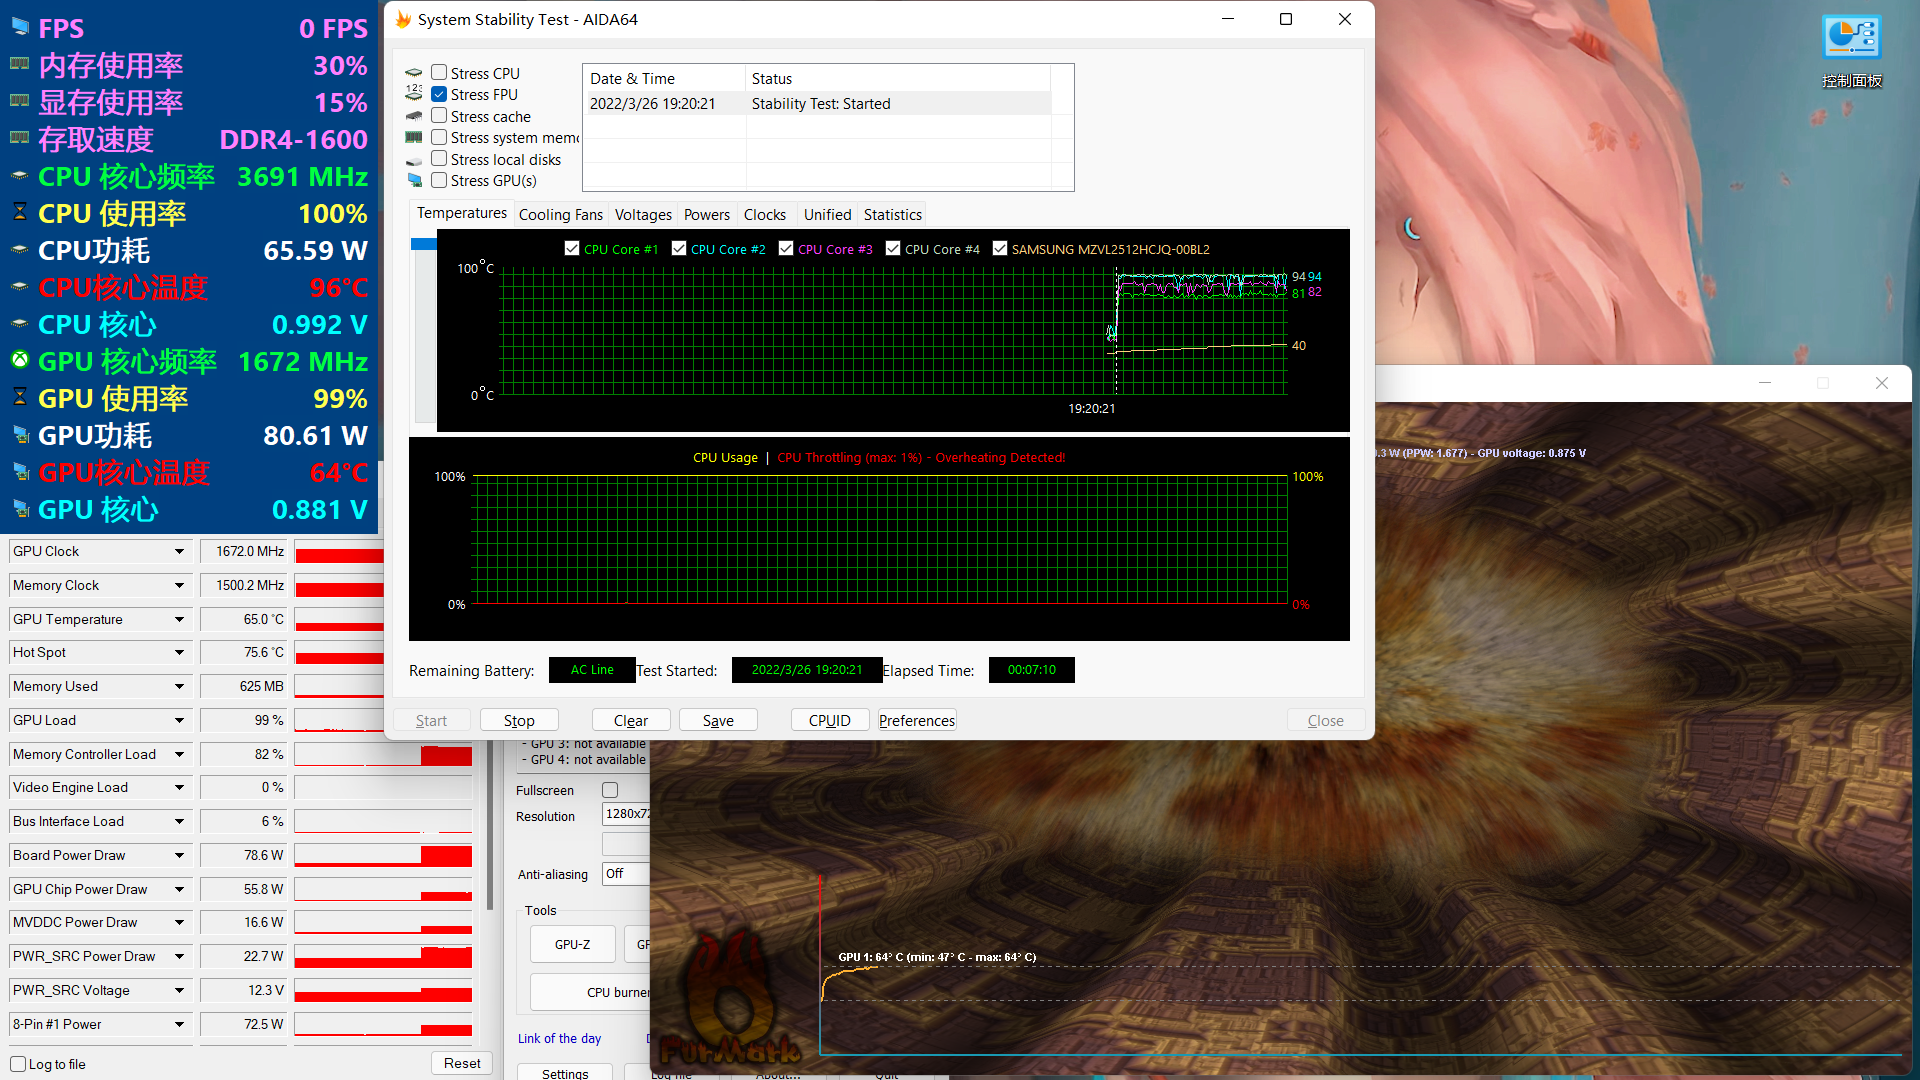Click the FPS monitor icon in overlay

point(19,28)
